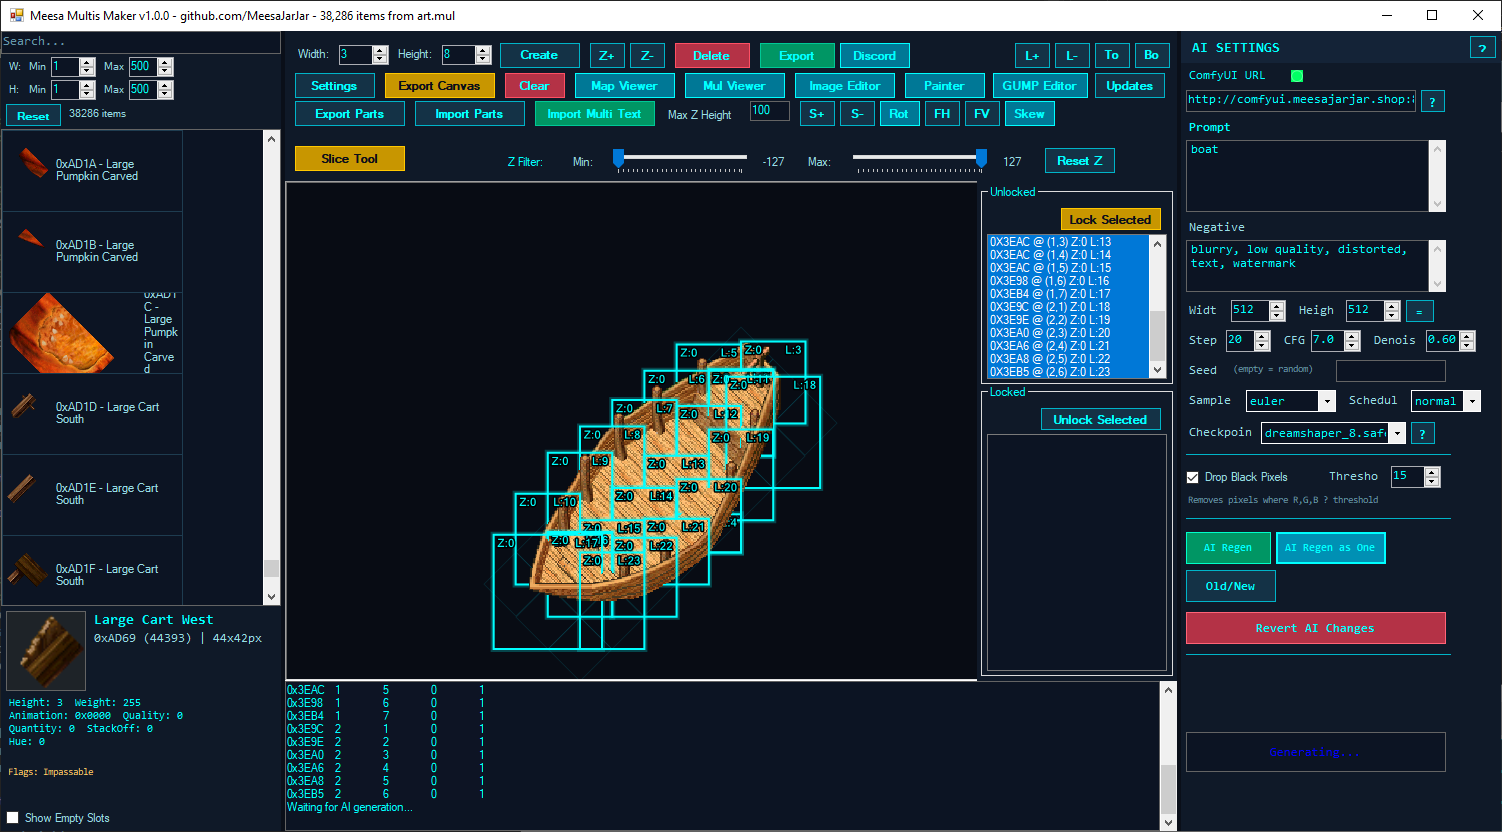Activate the Slice Tool button
The width and height of the screenshot is (1502, 832).
coord(350,158)
